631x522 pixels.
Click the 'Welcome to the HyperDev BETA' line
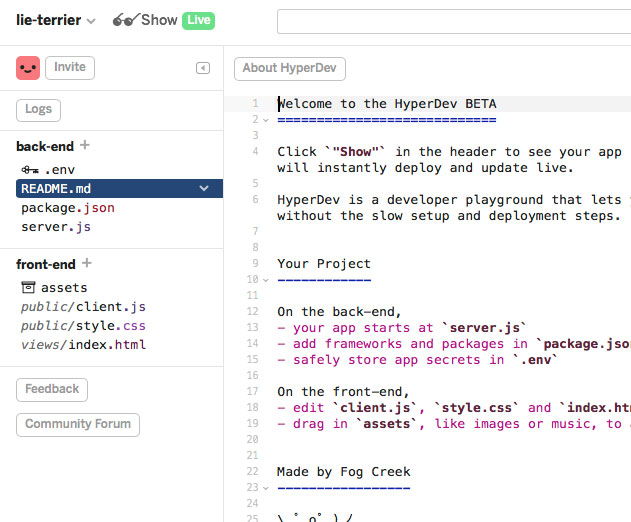tap(387, 104)
